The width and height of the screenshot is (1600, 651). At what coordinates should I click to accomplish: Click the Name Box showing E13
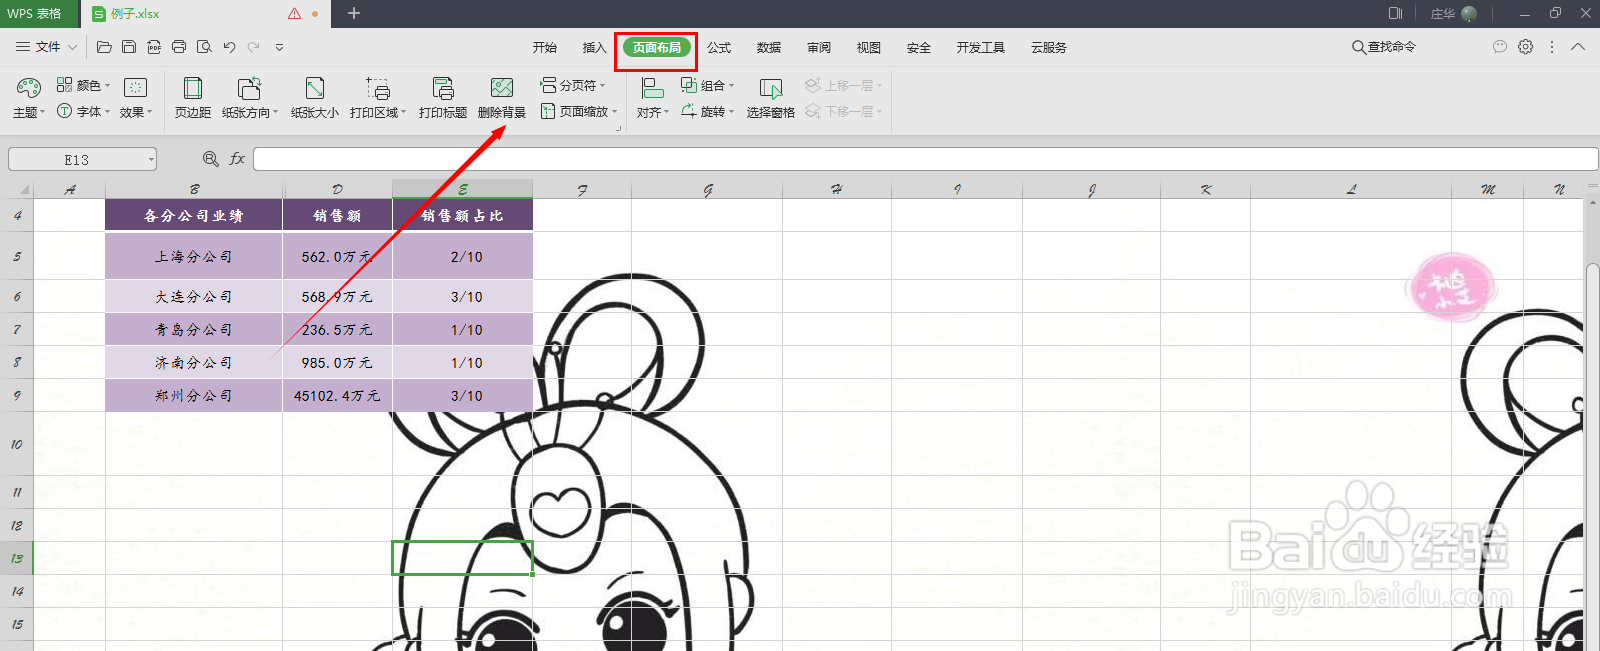click(82, 159)
